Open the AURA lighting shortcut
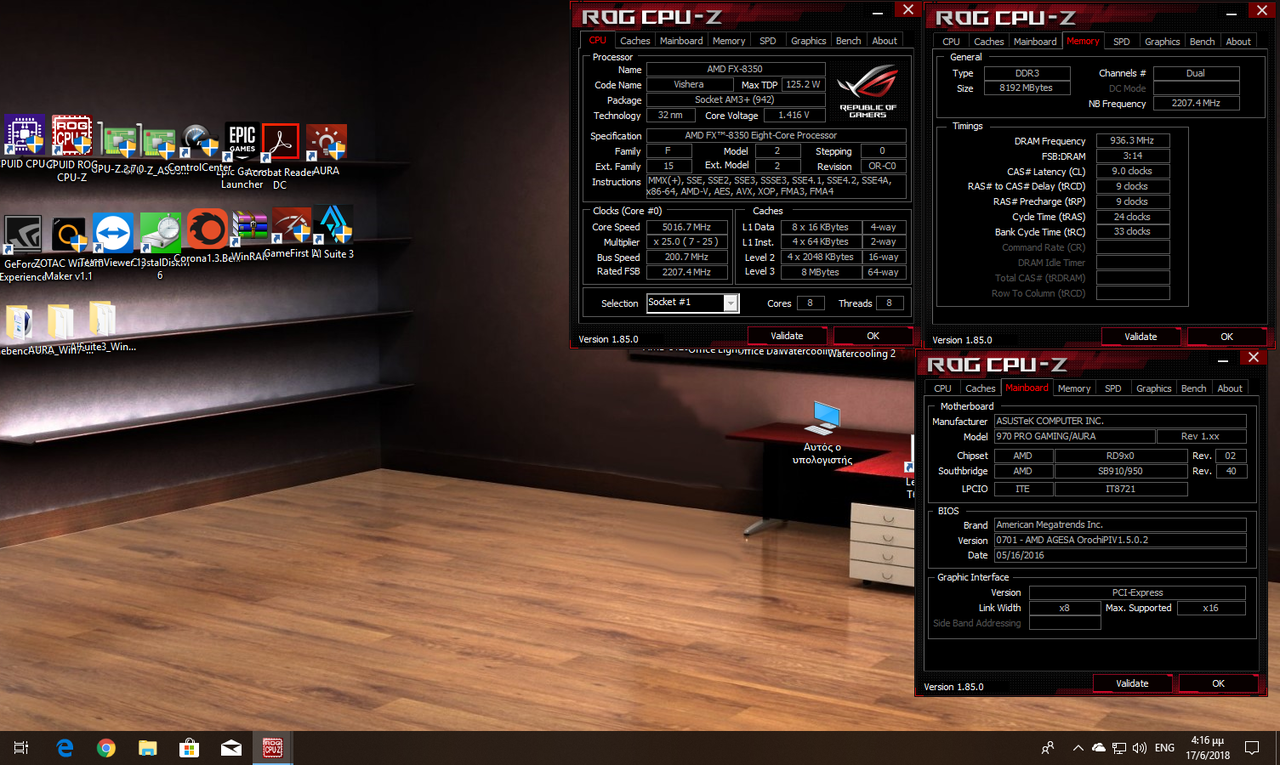This screenshot has height=765, width=1280. tap(326, 150)
